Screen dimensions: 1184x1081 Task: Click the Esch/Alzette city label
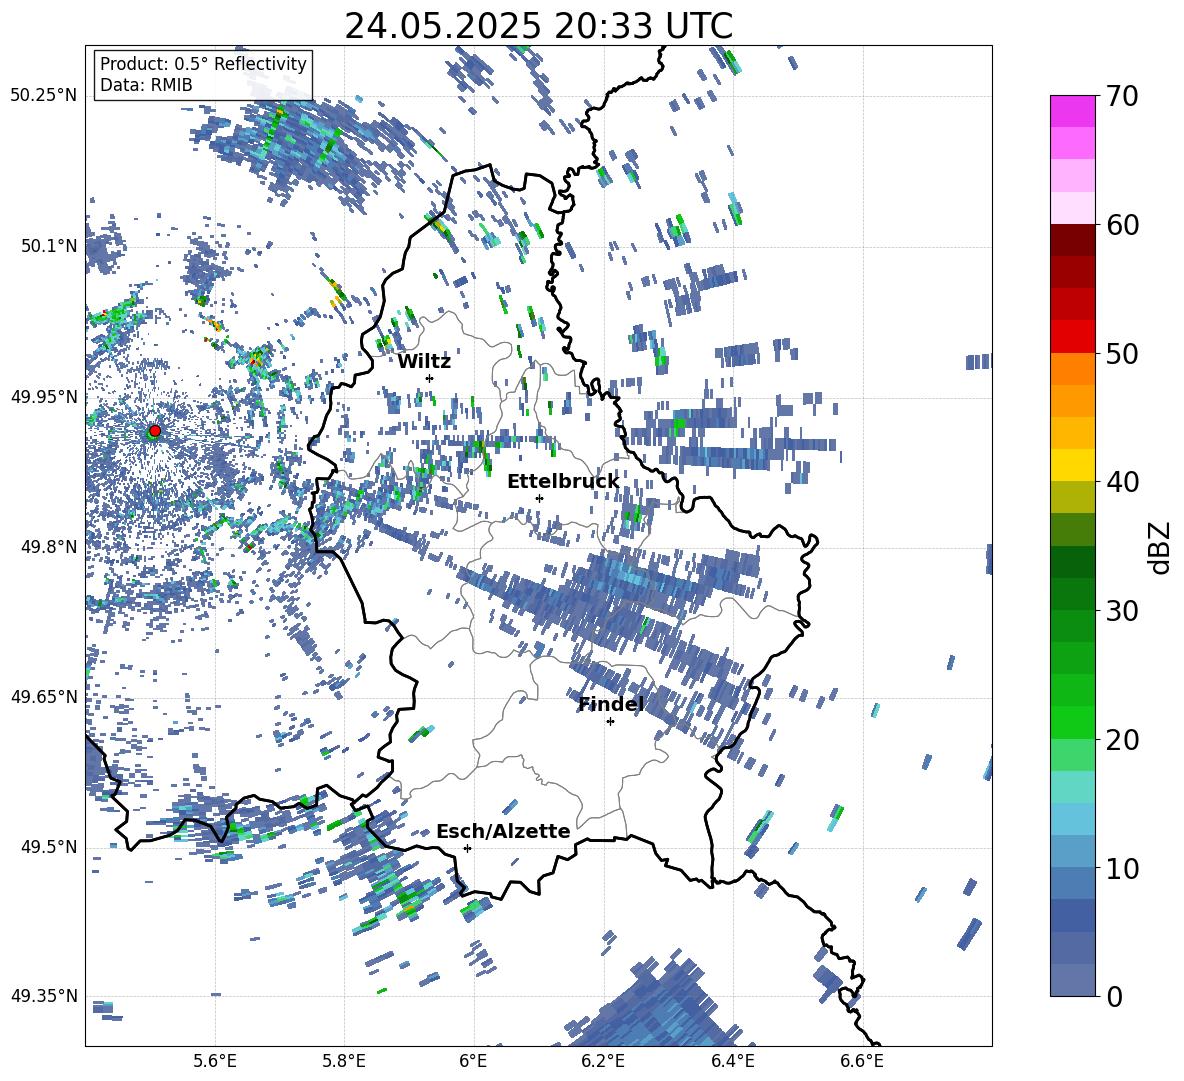[x=503, y=831]
